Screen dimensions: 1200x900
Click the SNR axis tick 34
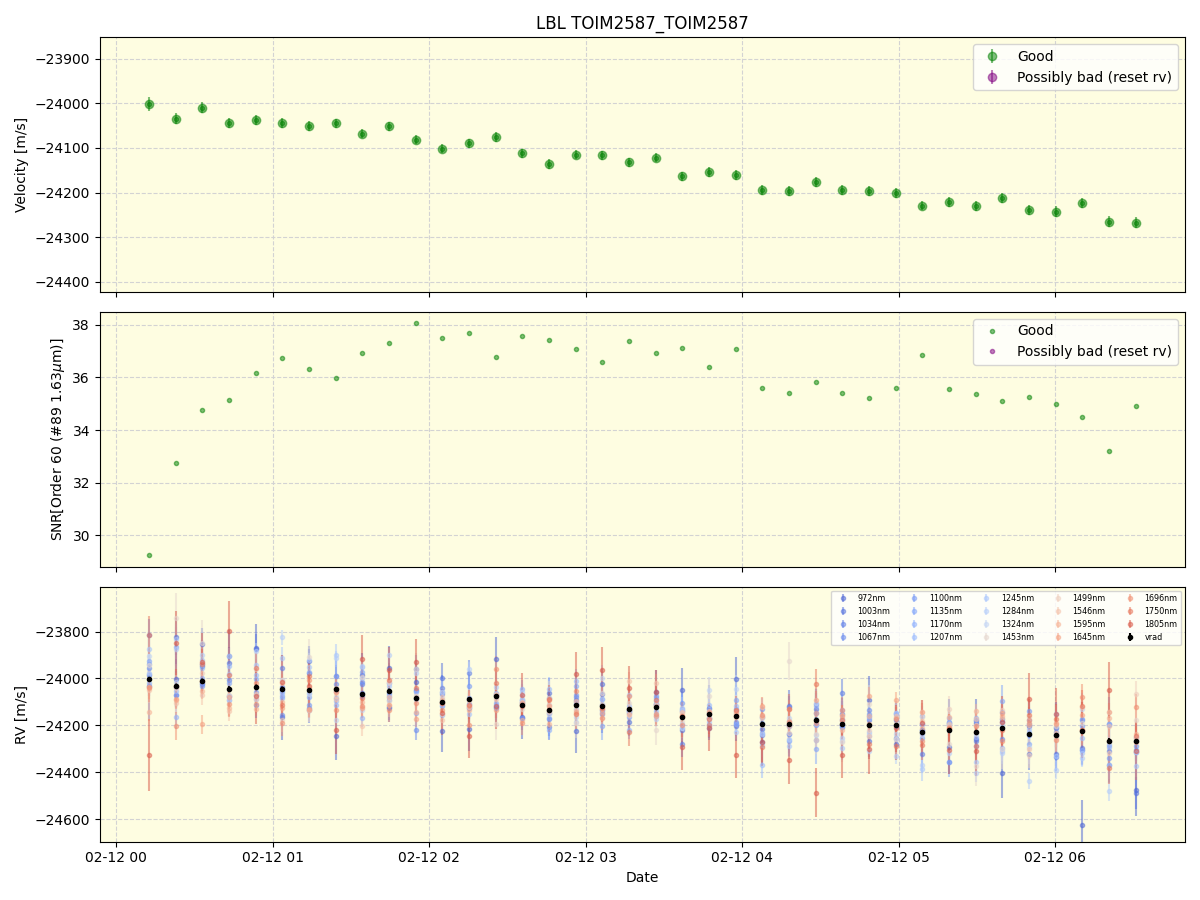point(82,431)
